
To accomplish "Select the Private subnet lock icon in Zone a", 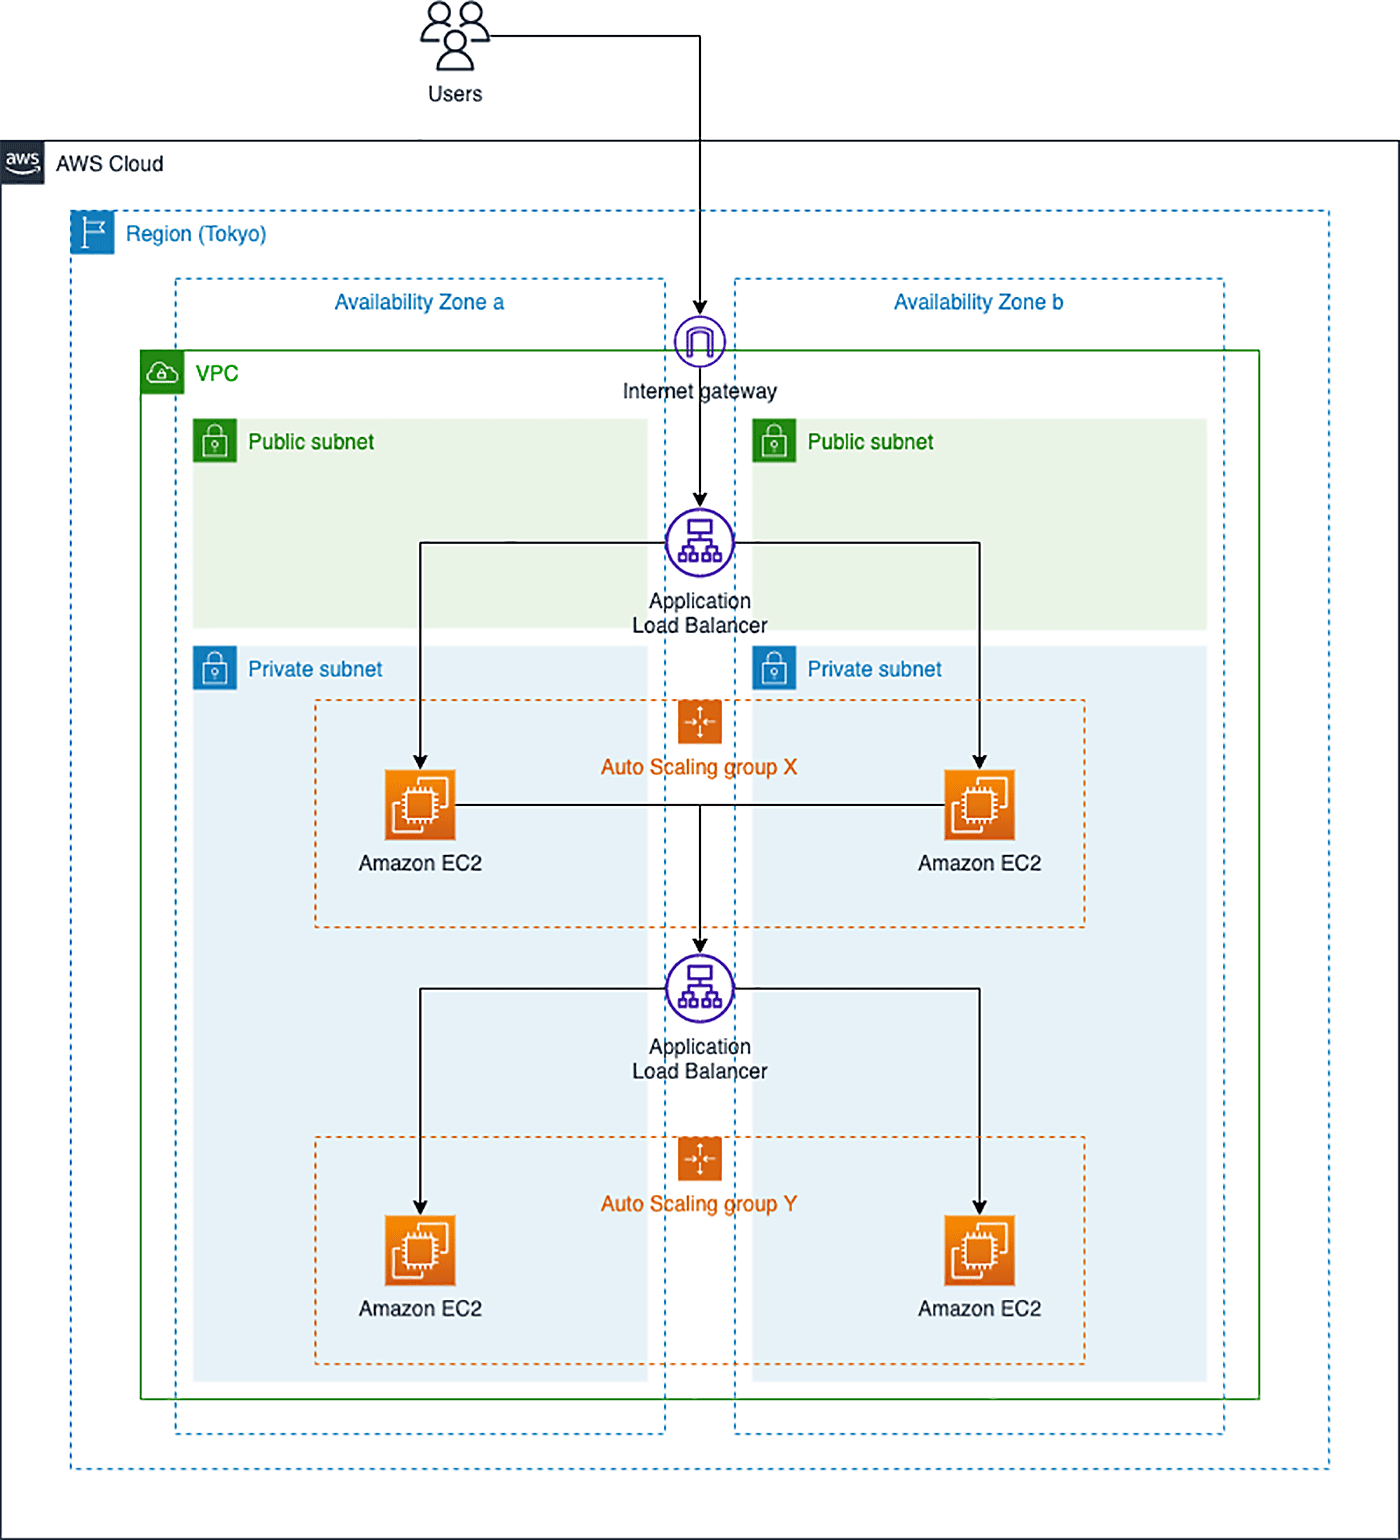I will pyautogui.click(x=215, y=668).
